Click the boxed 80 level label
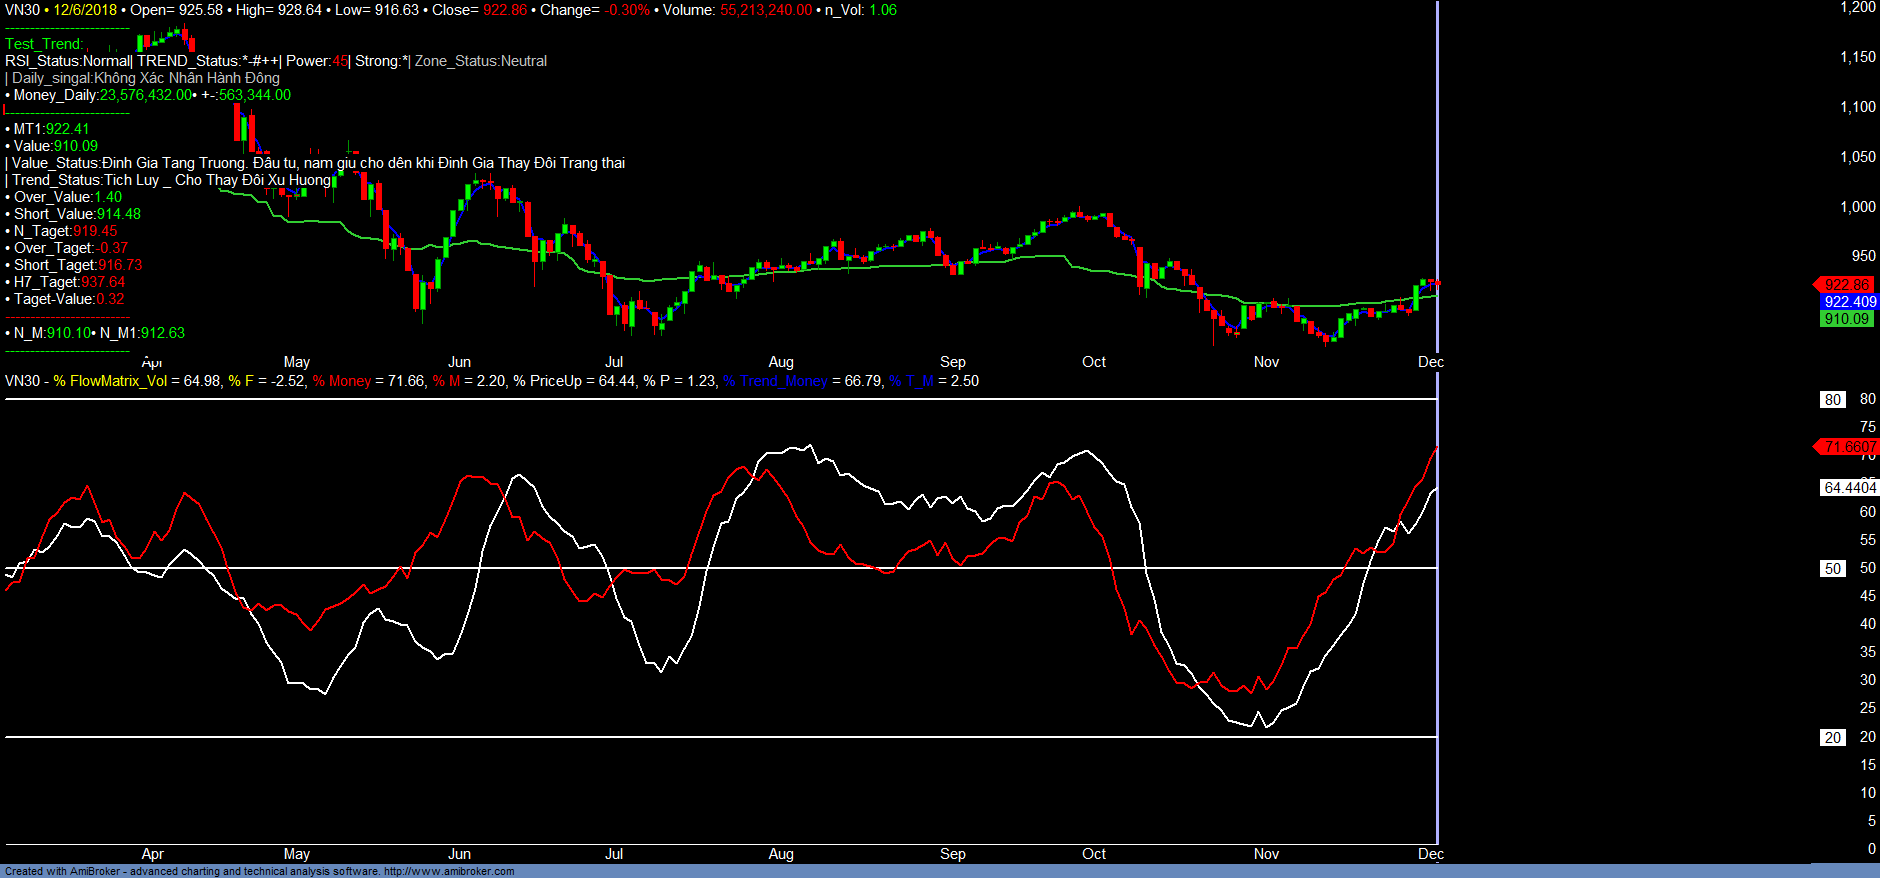This screenshot has height=878, width=1880. pyautogui.click(x=1832, y=400)
